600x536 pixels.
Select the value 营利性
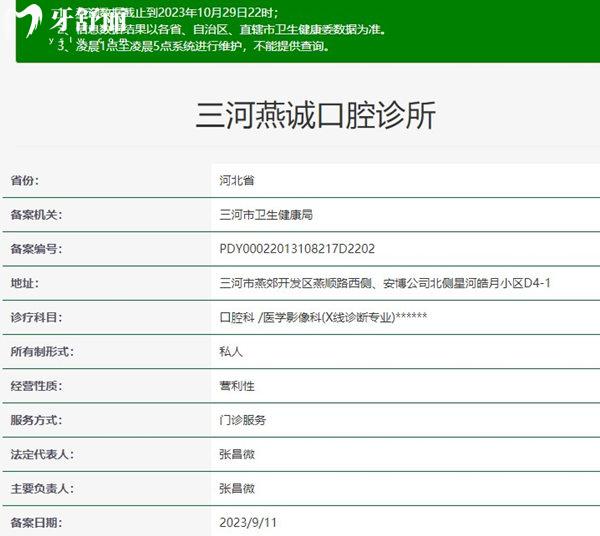click(237, 386)
